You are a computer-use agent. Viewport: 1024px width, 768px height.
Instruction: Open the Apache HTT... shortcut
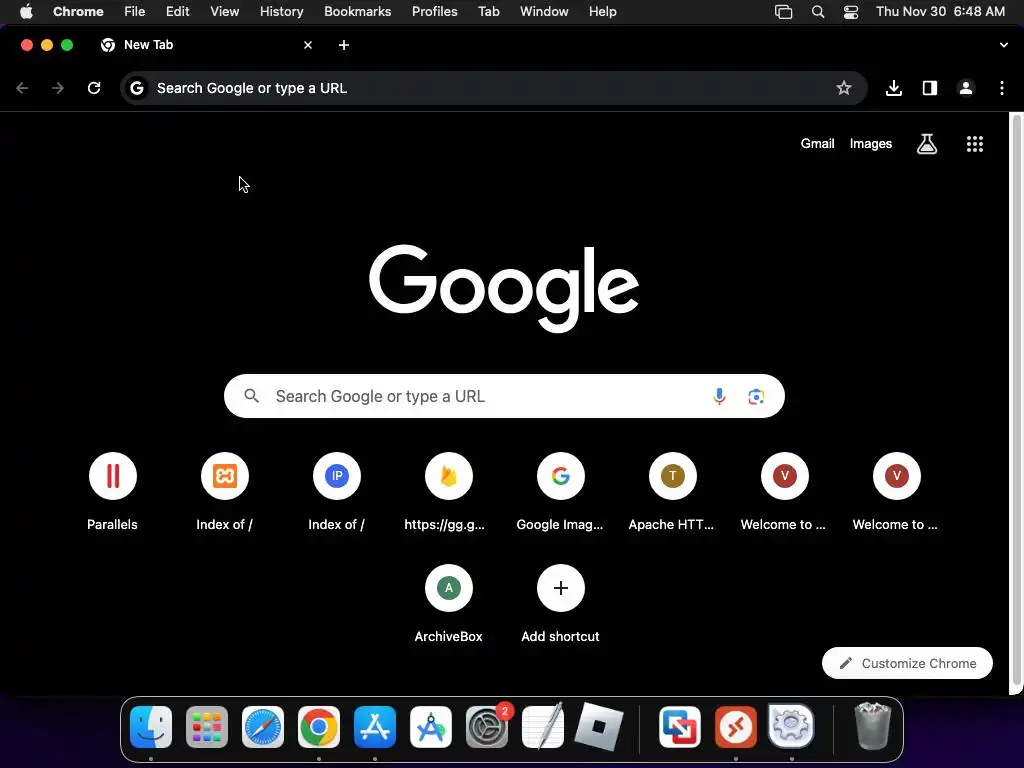pos(673,491)
